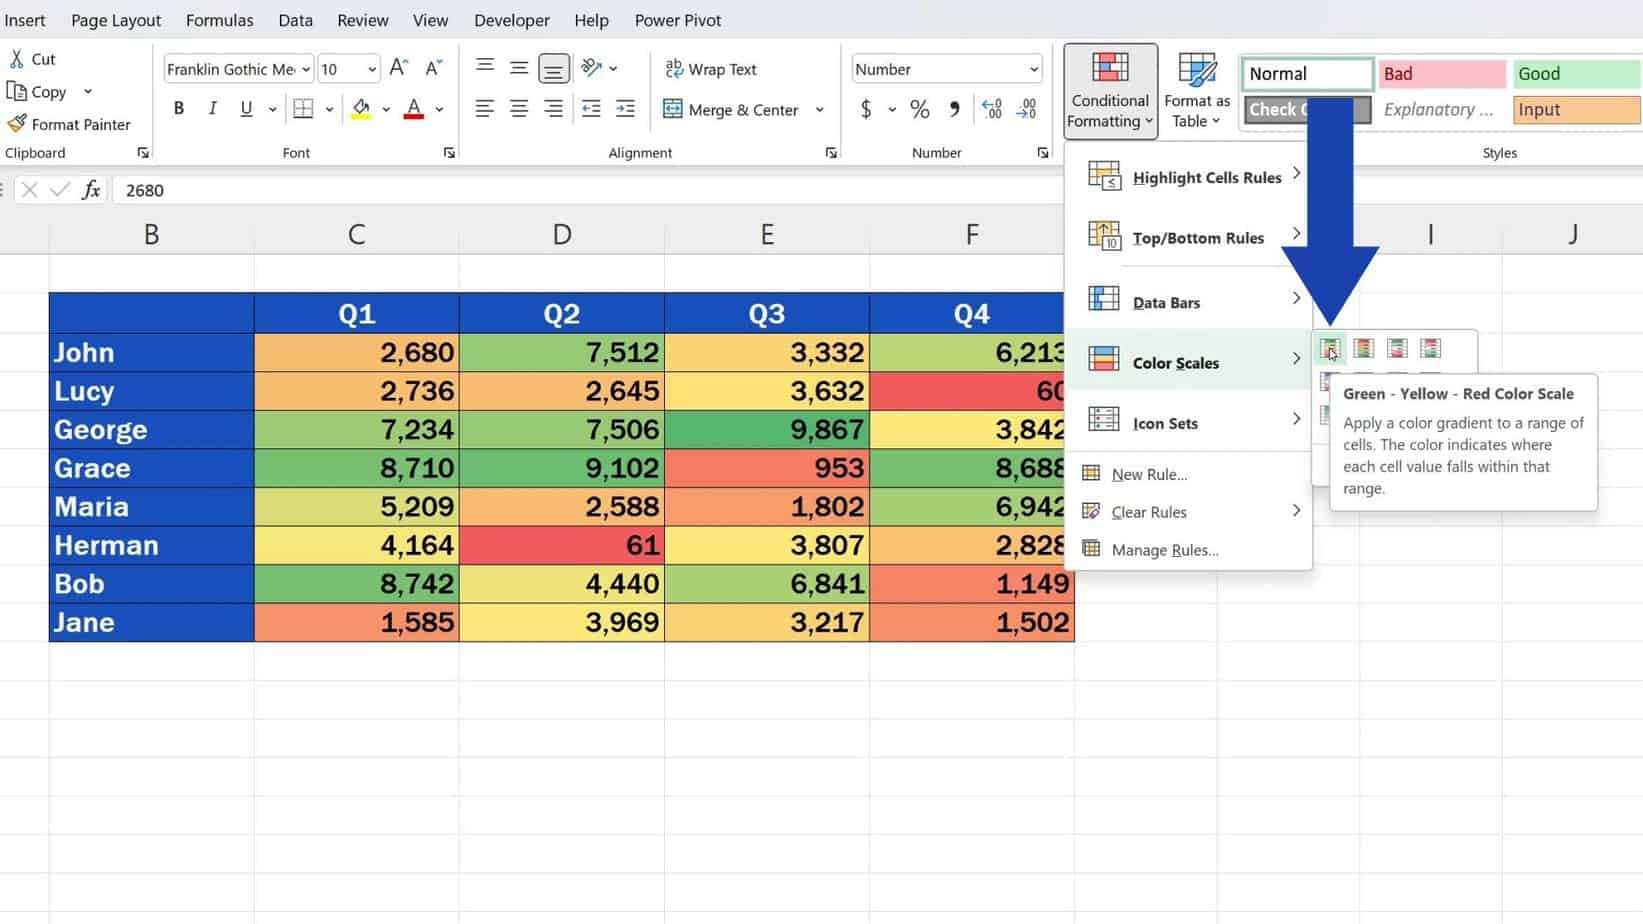Image resolution: width=1643 pixels, height=924 pixels.
Task: Open the Font Color swatch dropdown
Action: tap(437, 110)
